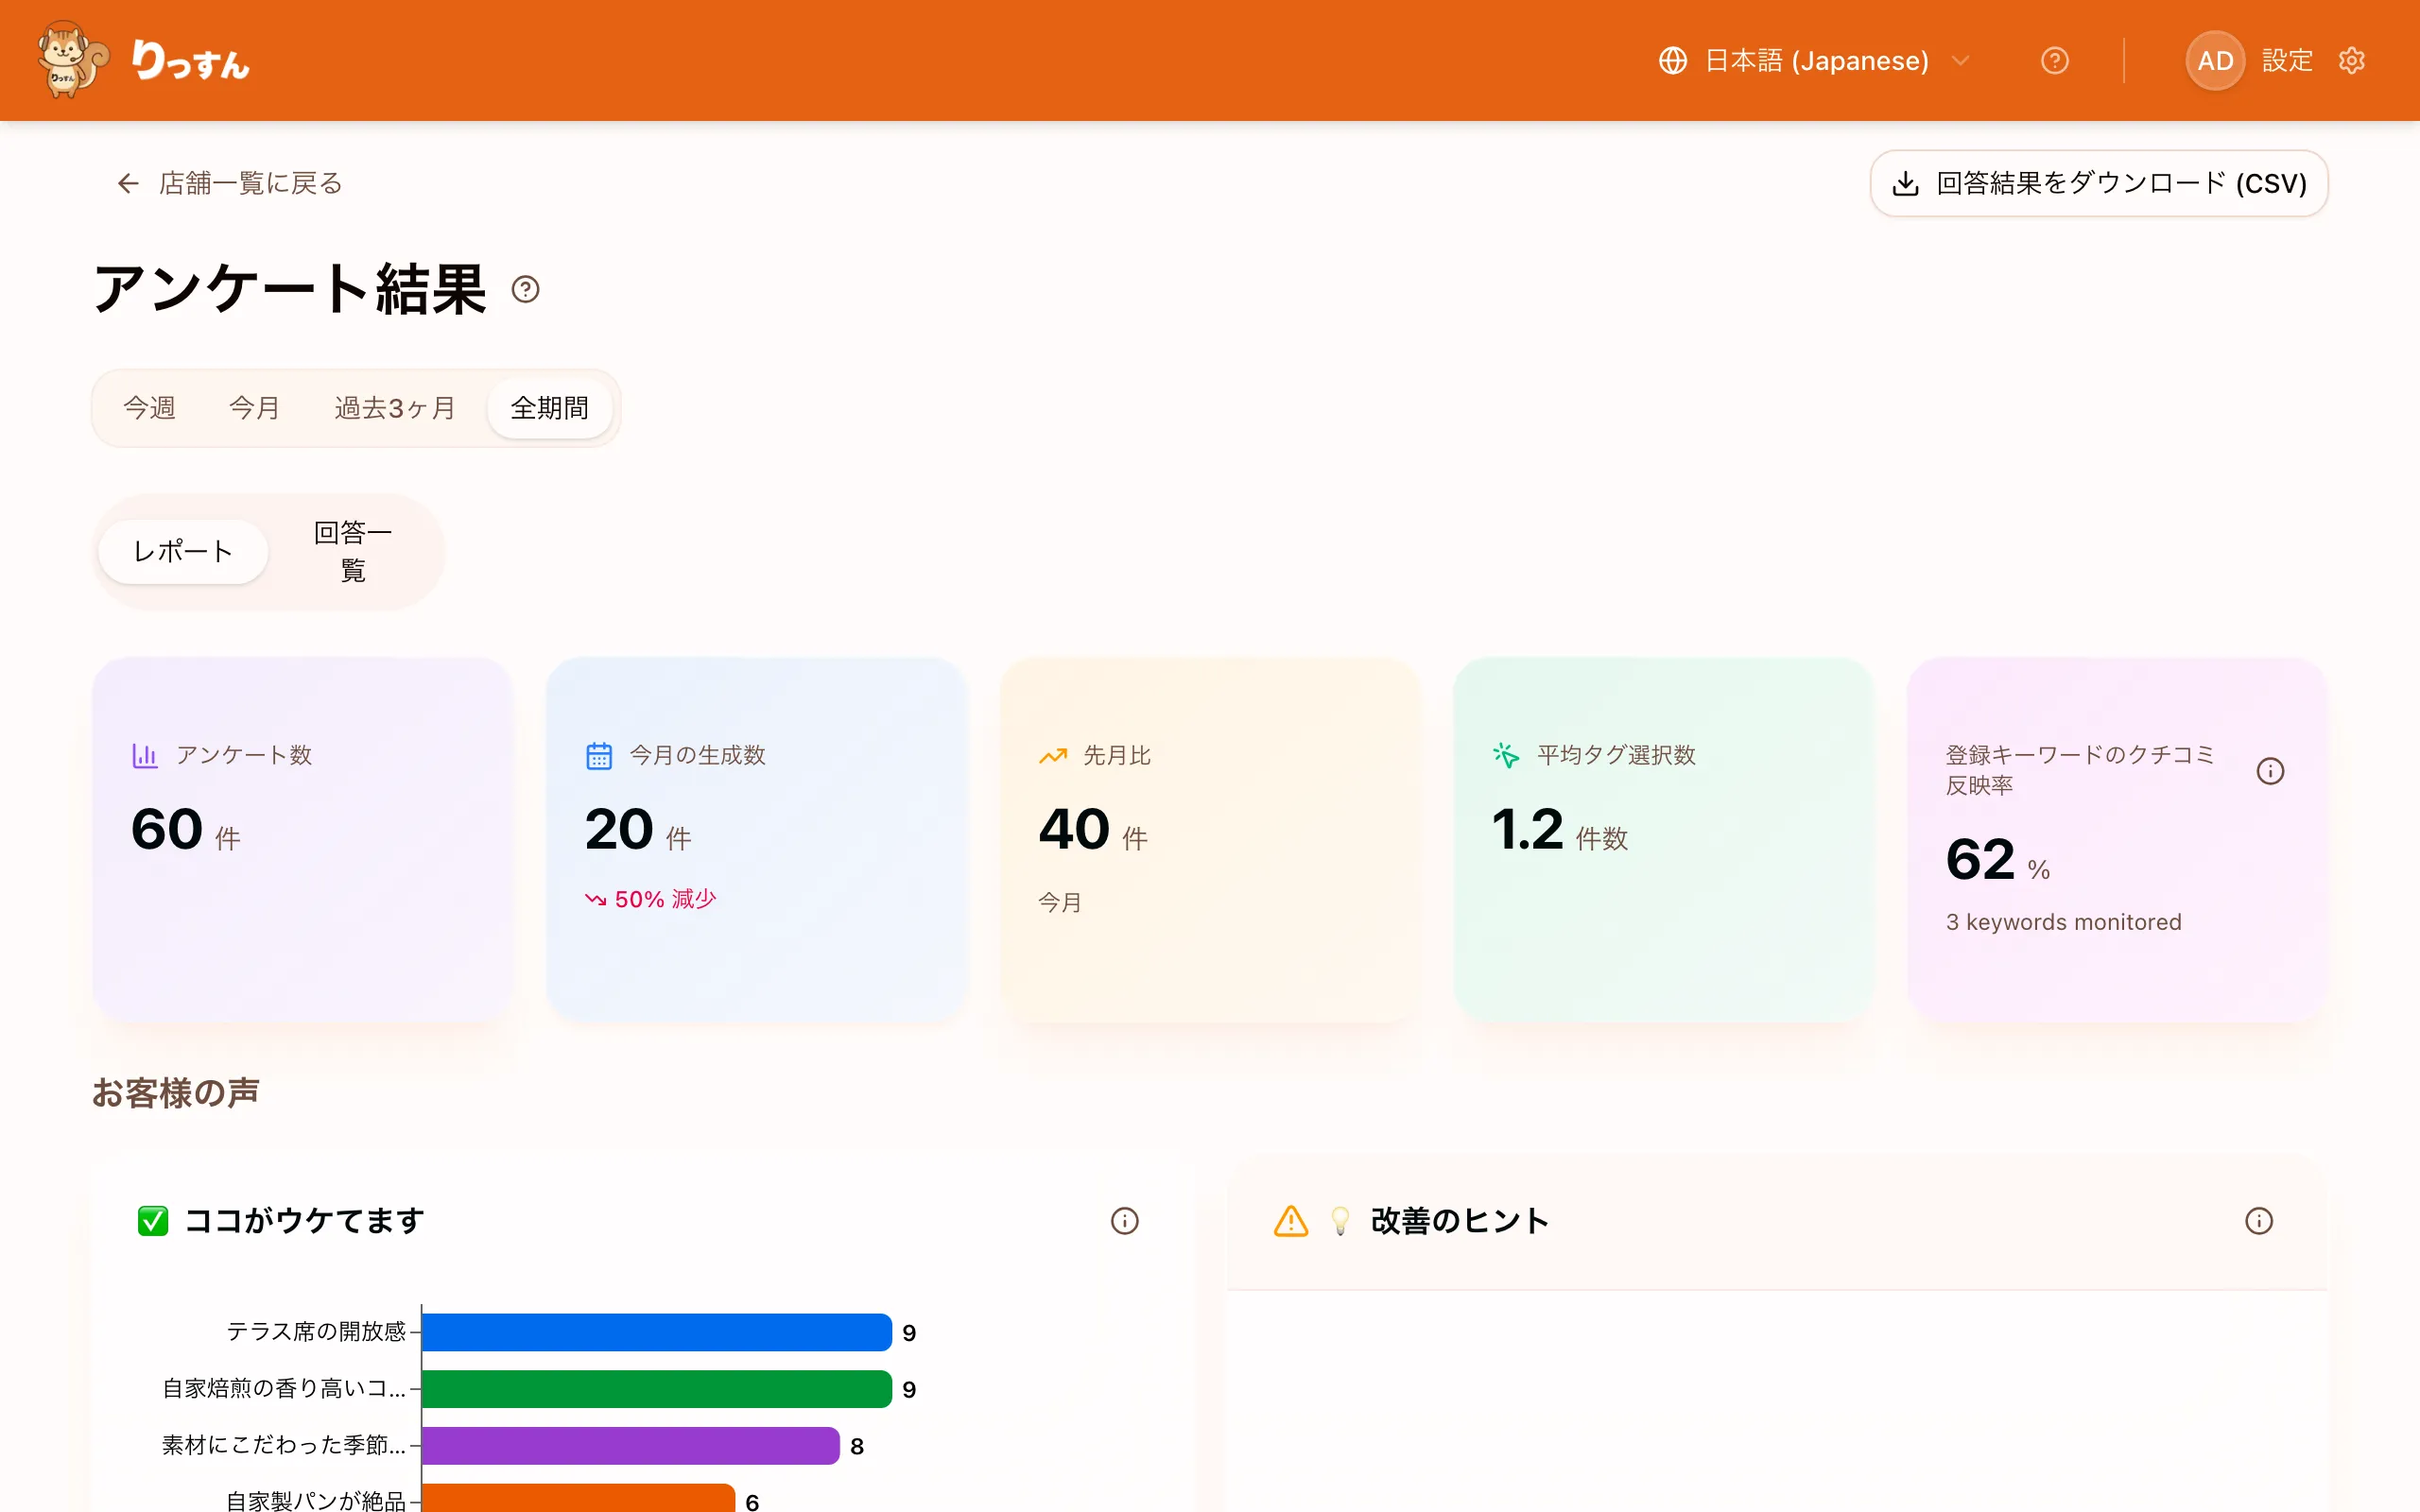Go back via 店舗一覧に戻る link
The width and height of the screenshot is (2420, 1512).
click(x=230, y=183)
